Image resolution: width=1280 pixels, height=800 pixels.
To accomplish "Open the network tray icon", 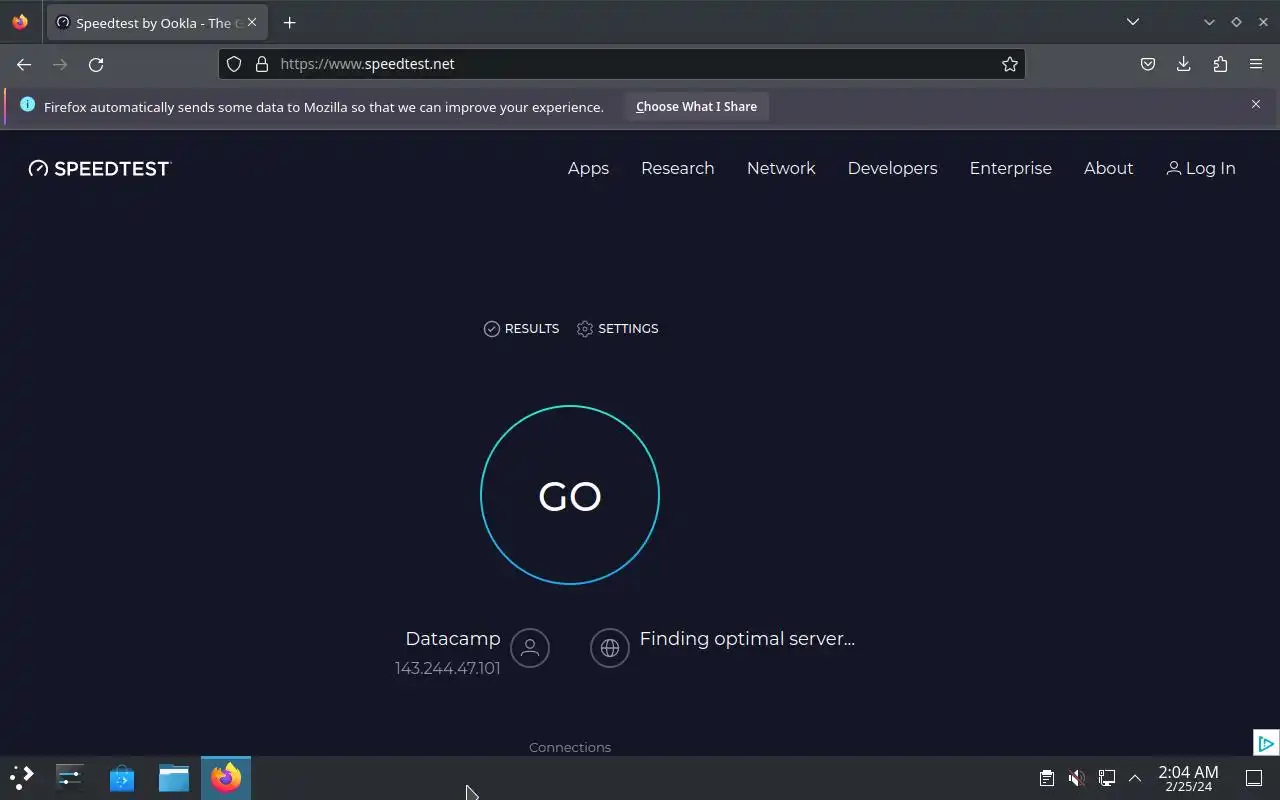I will point(1106,778).
